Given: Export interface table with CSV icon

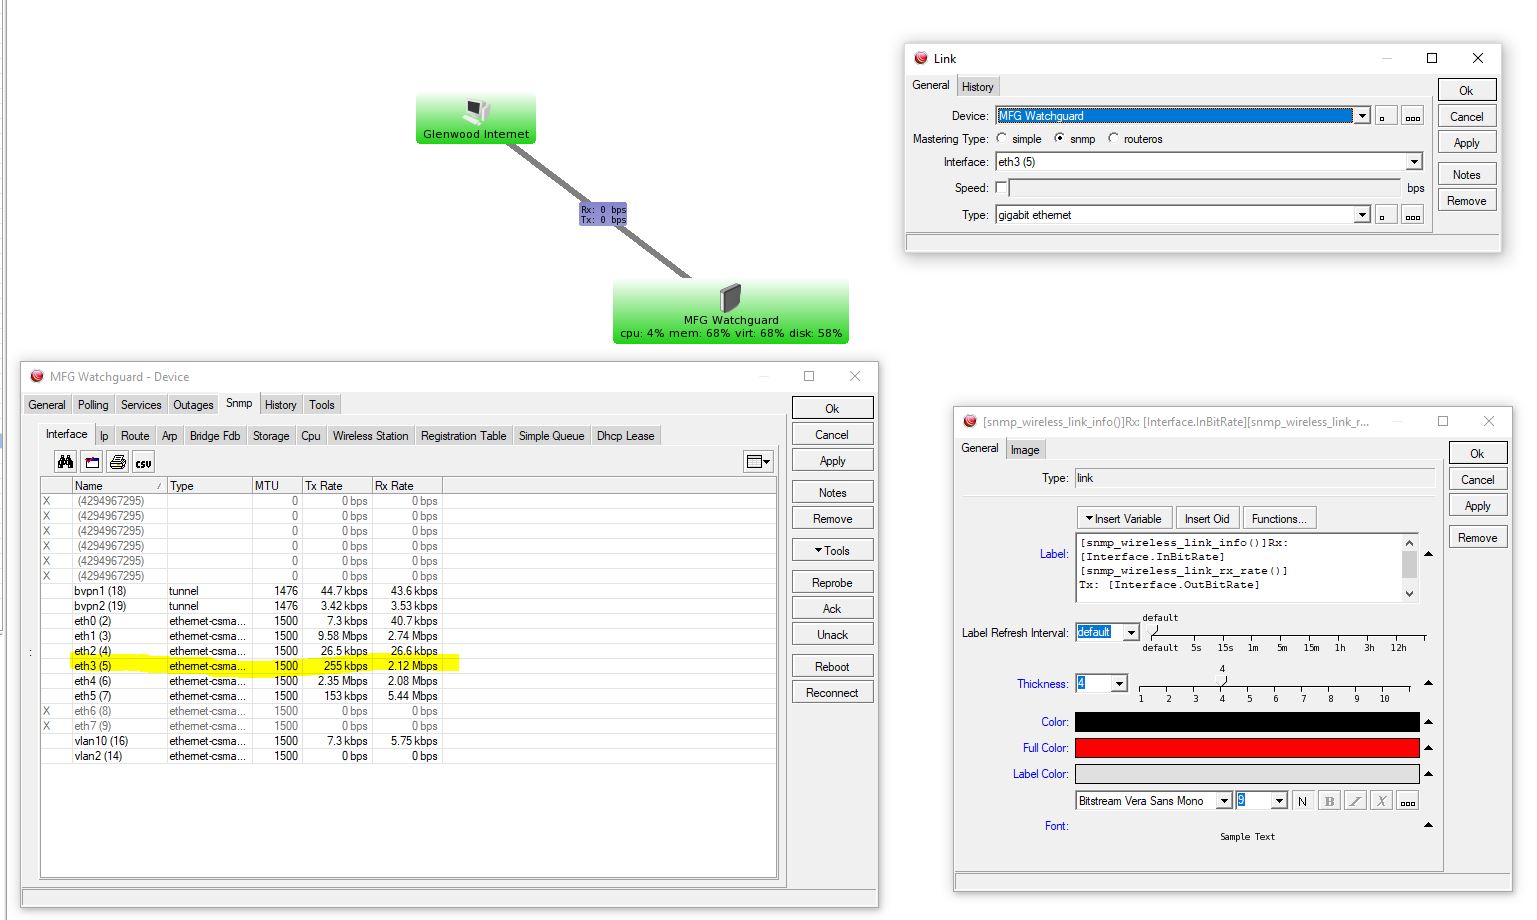Looking at the screenshot, I should (x=143, y=462).
